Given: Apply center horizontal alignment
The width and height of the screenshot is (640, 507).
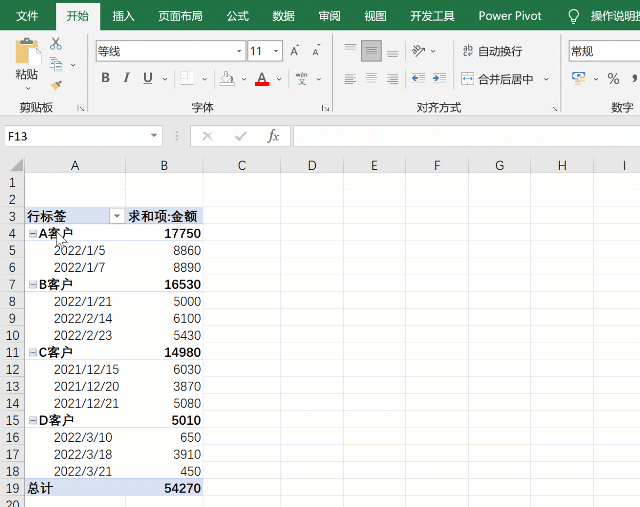Looking at the screenshot, I should click(371, 78).
